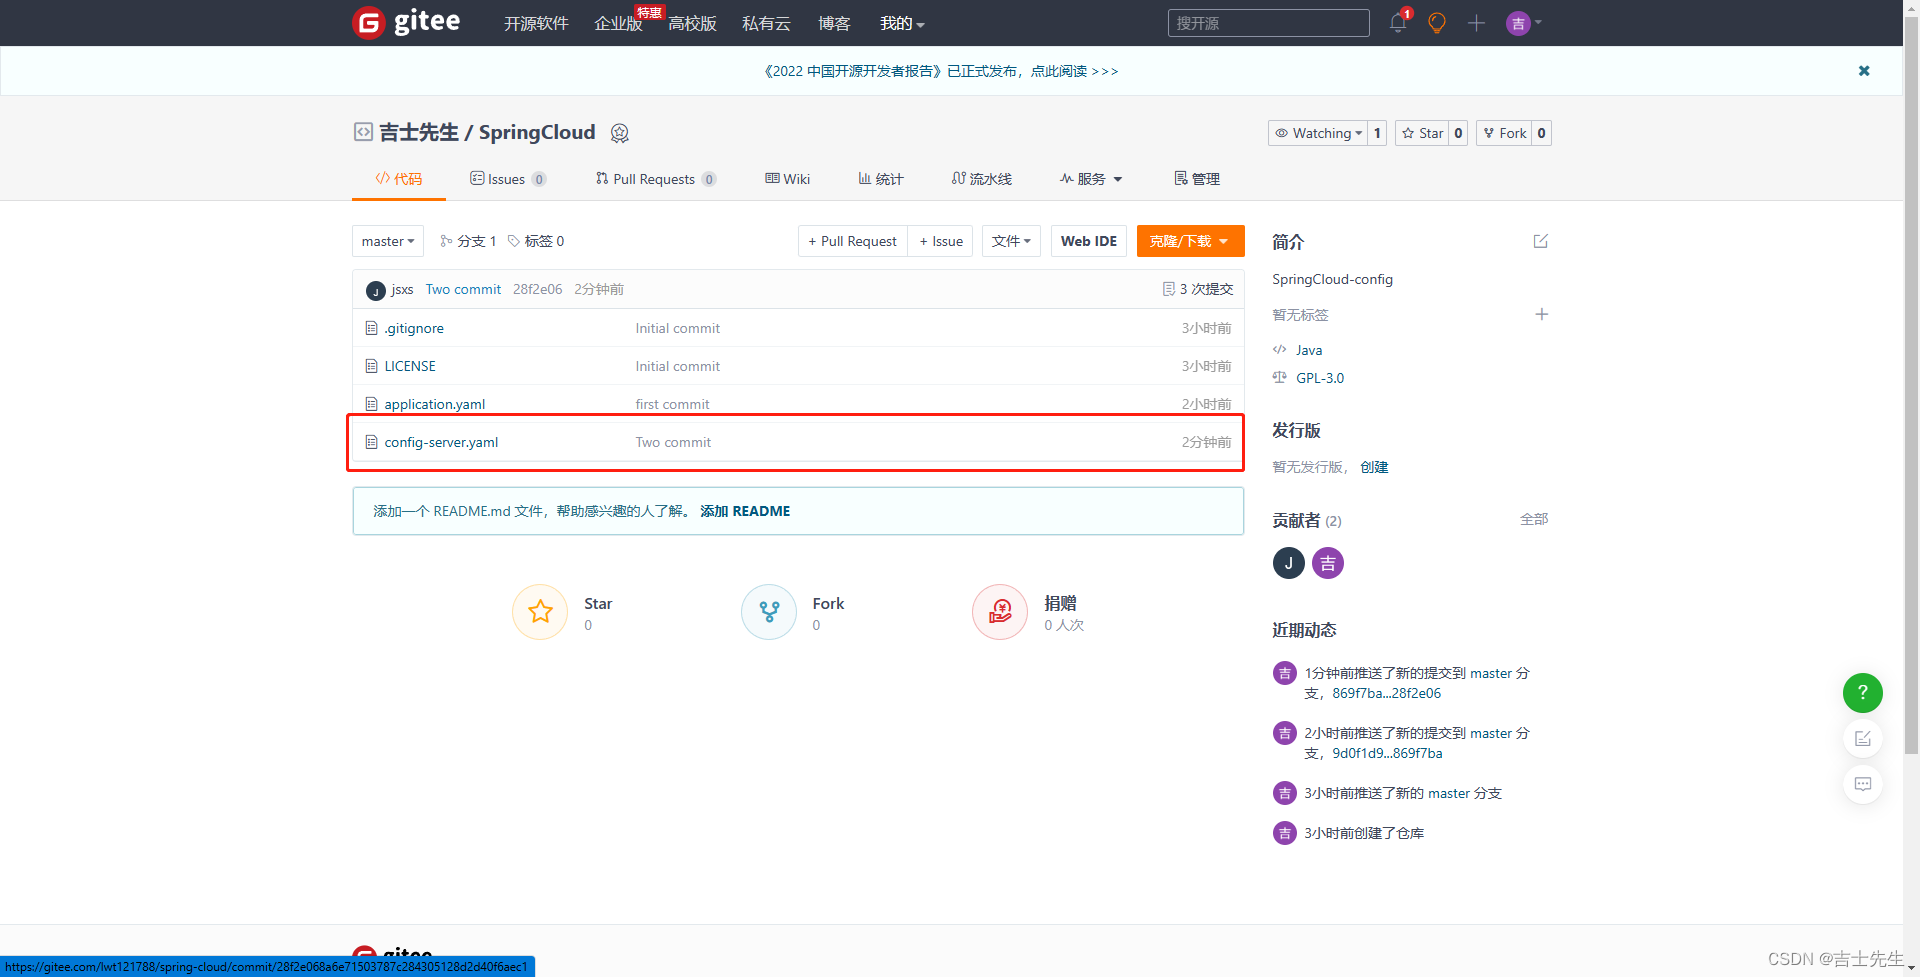Viewport: 1920px width, 977px height.
Task: Expand the 文件 dropdown
Action: point(1012,241)
